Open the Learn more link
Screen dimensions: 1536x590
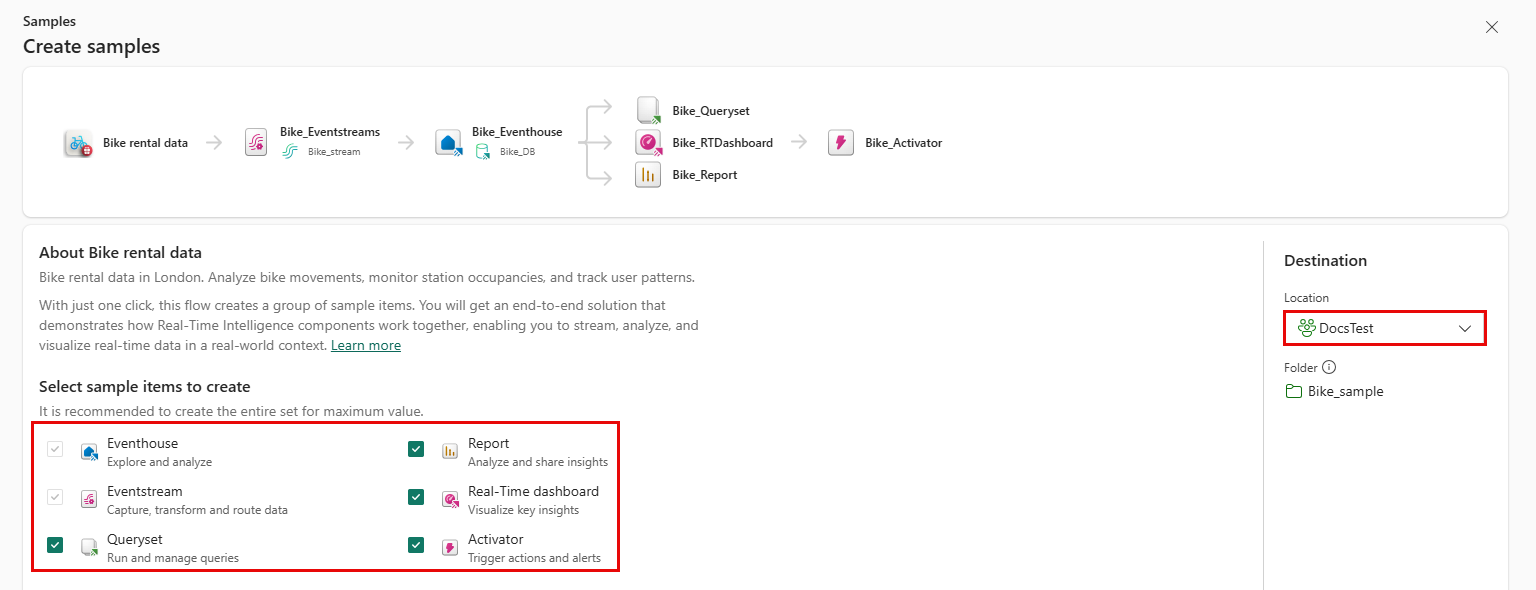point(366,346)
